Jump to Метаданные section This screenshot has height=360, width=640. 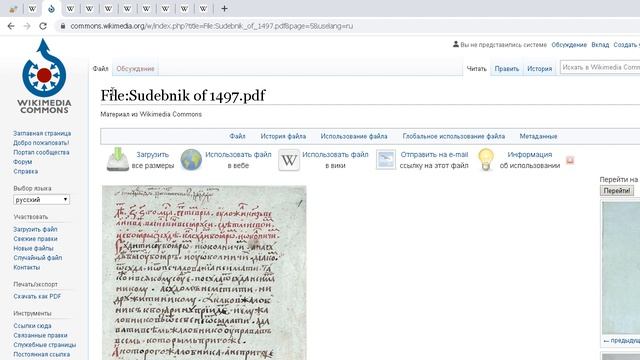[x=538, y=136]
